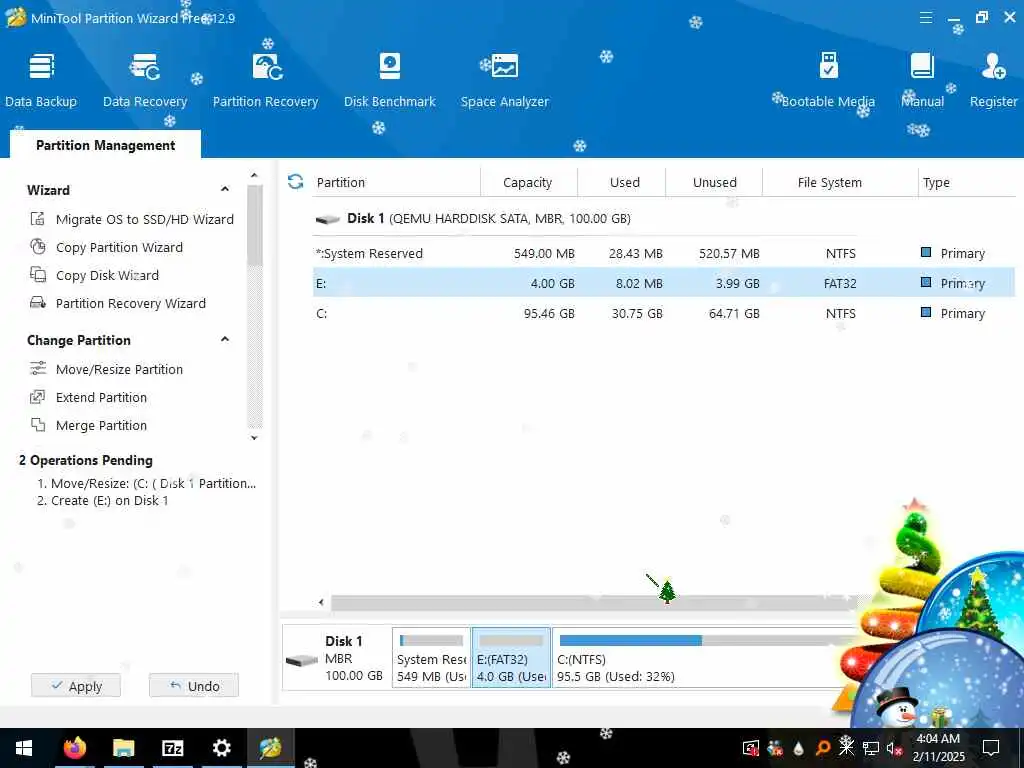Open the Partition Recovery tool

(x=265, y=80)
